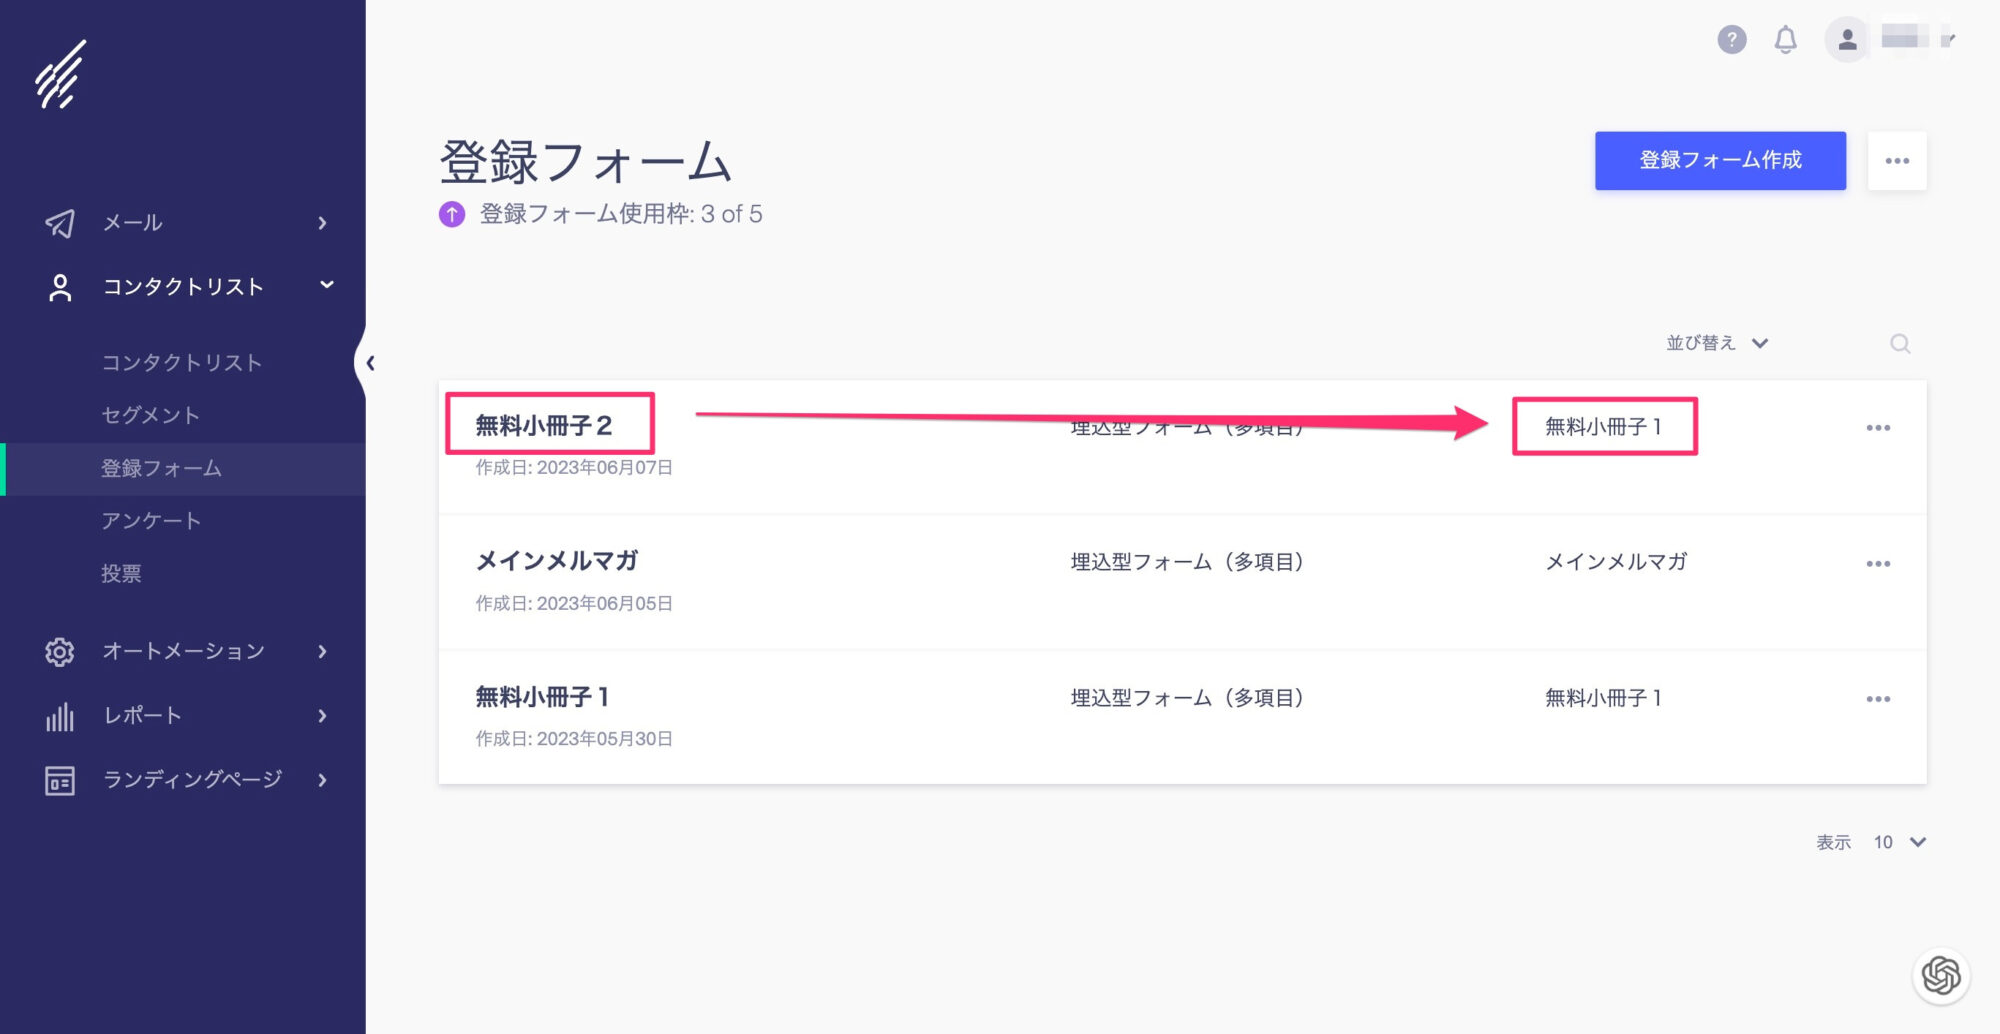Click the Benchmark logo in sidebar

point(60,74)
